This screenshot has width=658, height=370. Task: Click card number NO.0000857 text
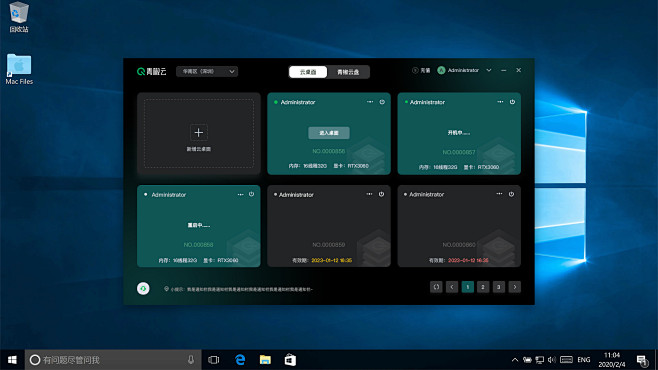click(x=459, y=152)
